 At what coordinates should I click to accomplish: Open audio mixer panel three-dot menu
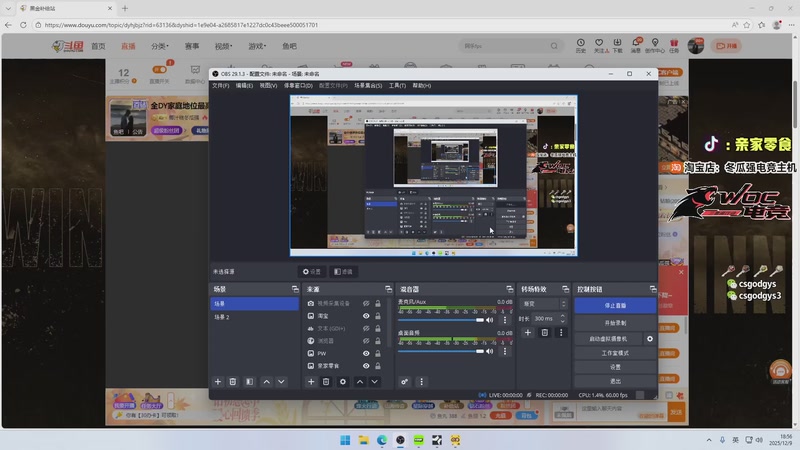[x=421, y=382]
